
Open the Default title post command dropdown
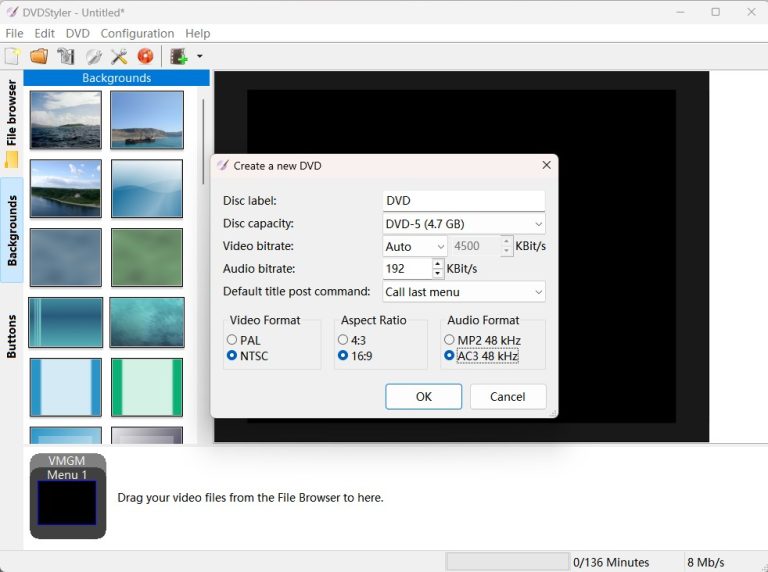(464, 292)
